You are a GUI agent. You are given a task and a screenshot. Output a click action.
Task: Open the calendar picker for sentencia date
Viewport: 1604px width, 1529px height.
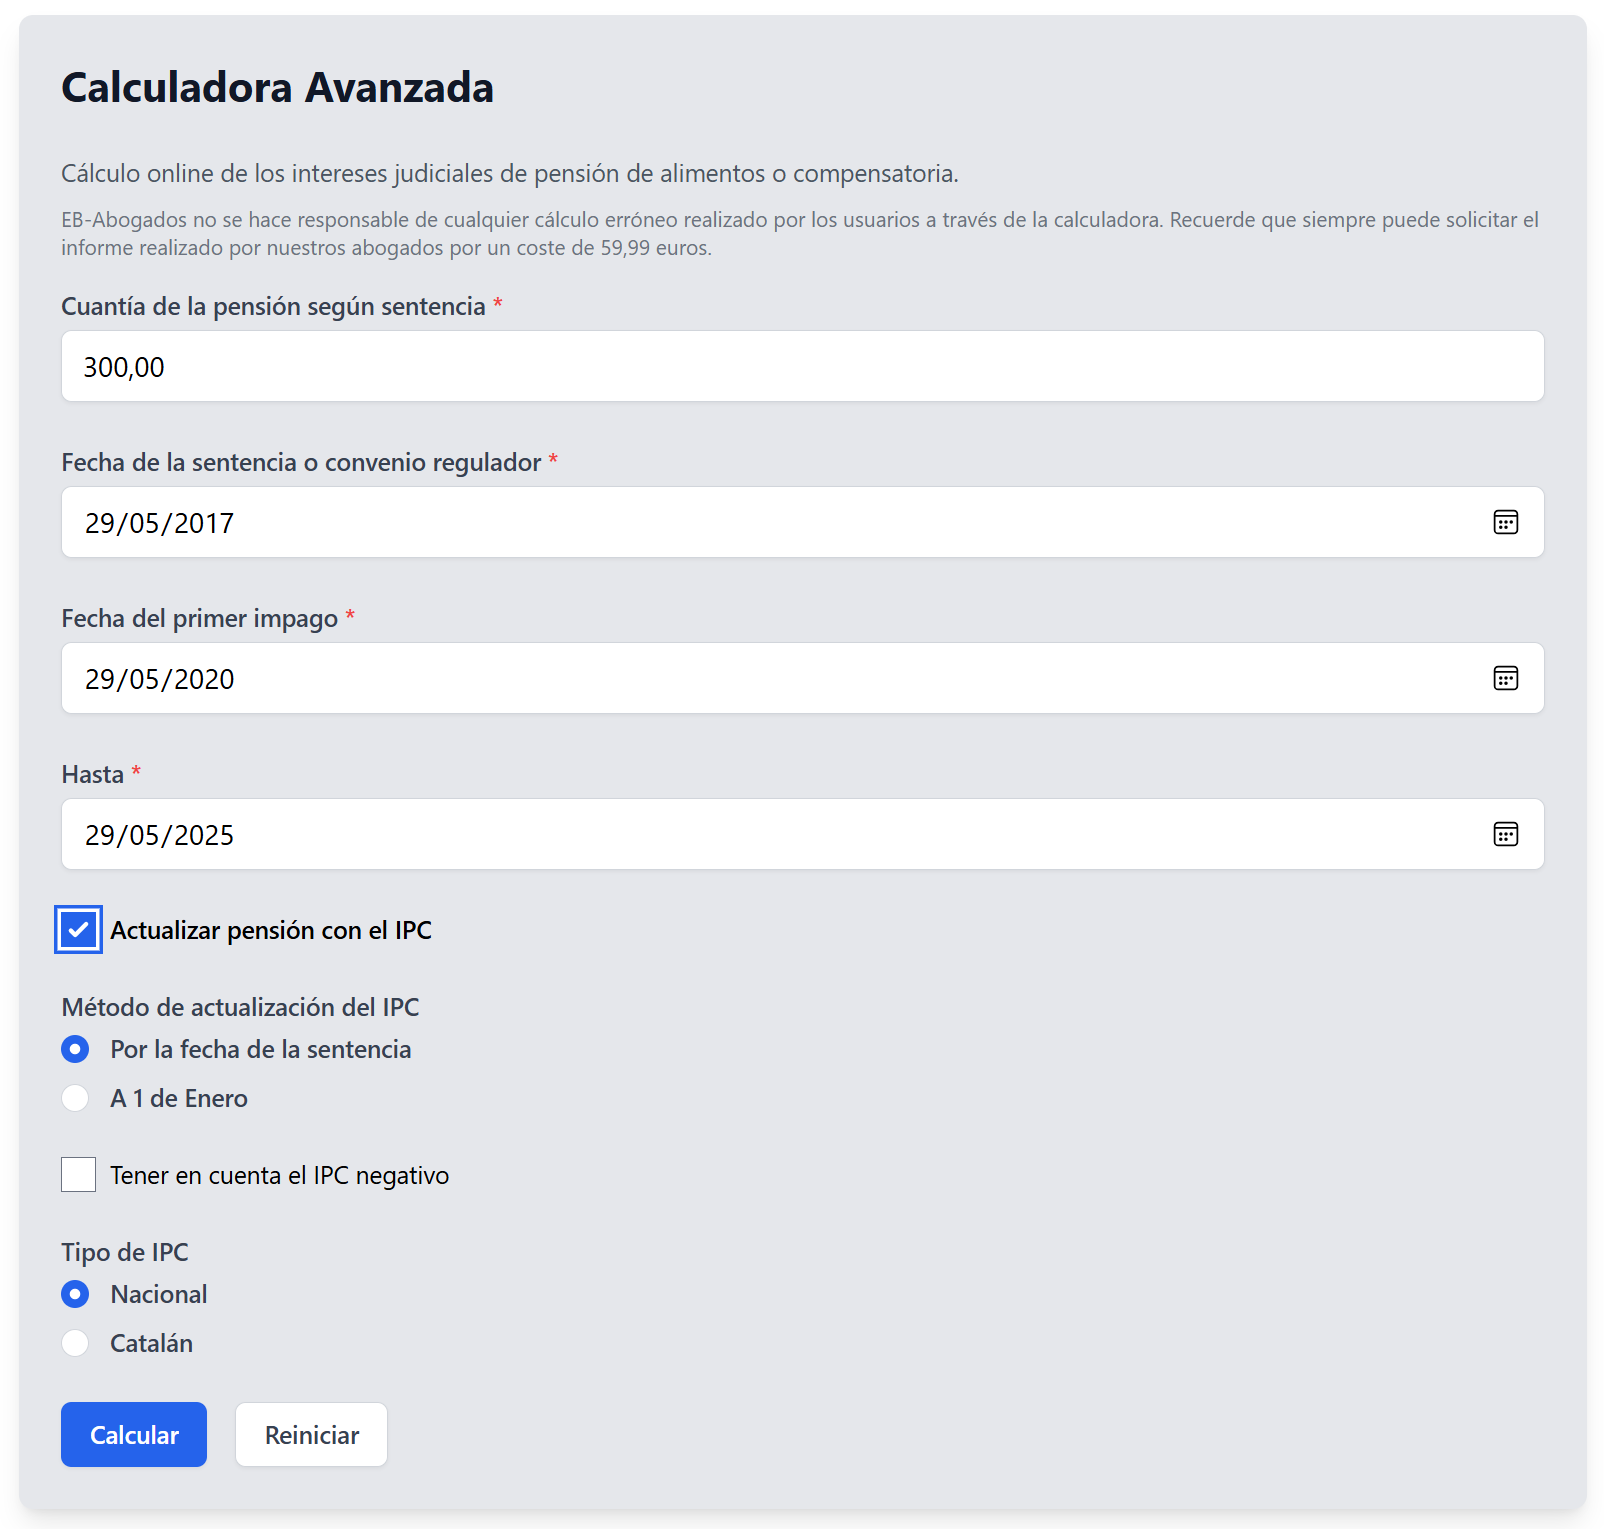pos(1506,522)
